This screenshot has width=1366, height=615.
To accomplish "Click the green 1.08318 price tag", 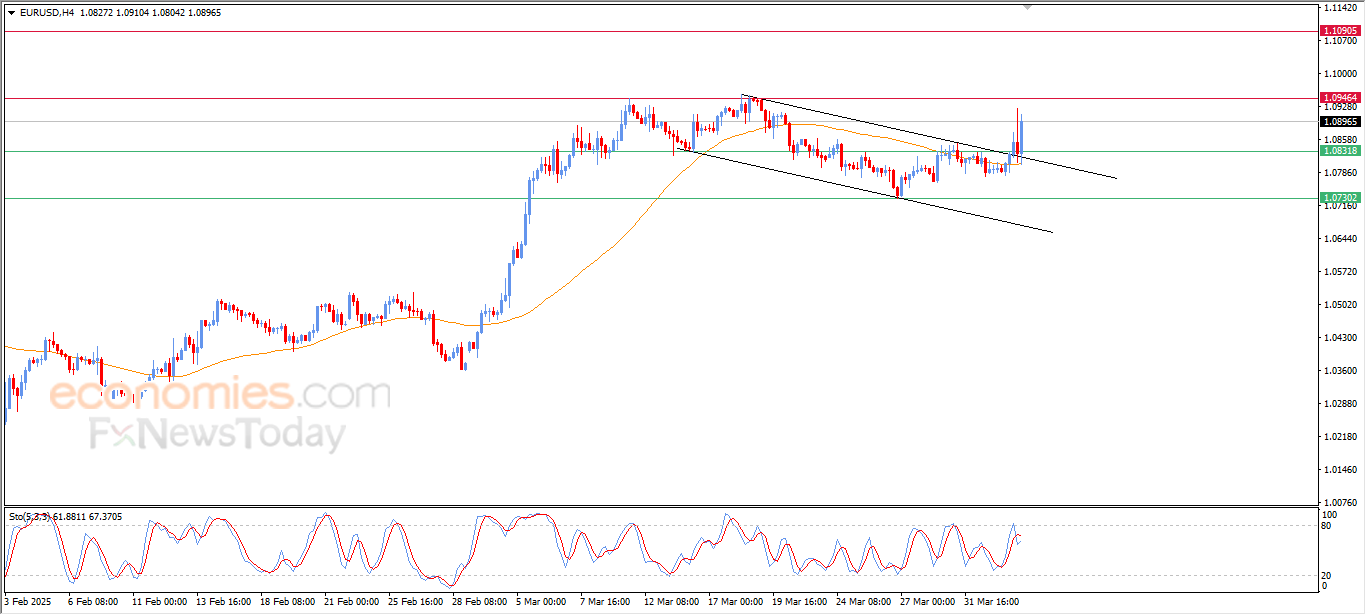I will point(1340,151).
